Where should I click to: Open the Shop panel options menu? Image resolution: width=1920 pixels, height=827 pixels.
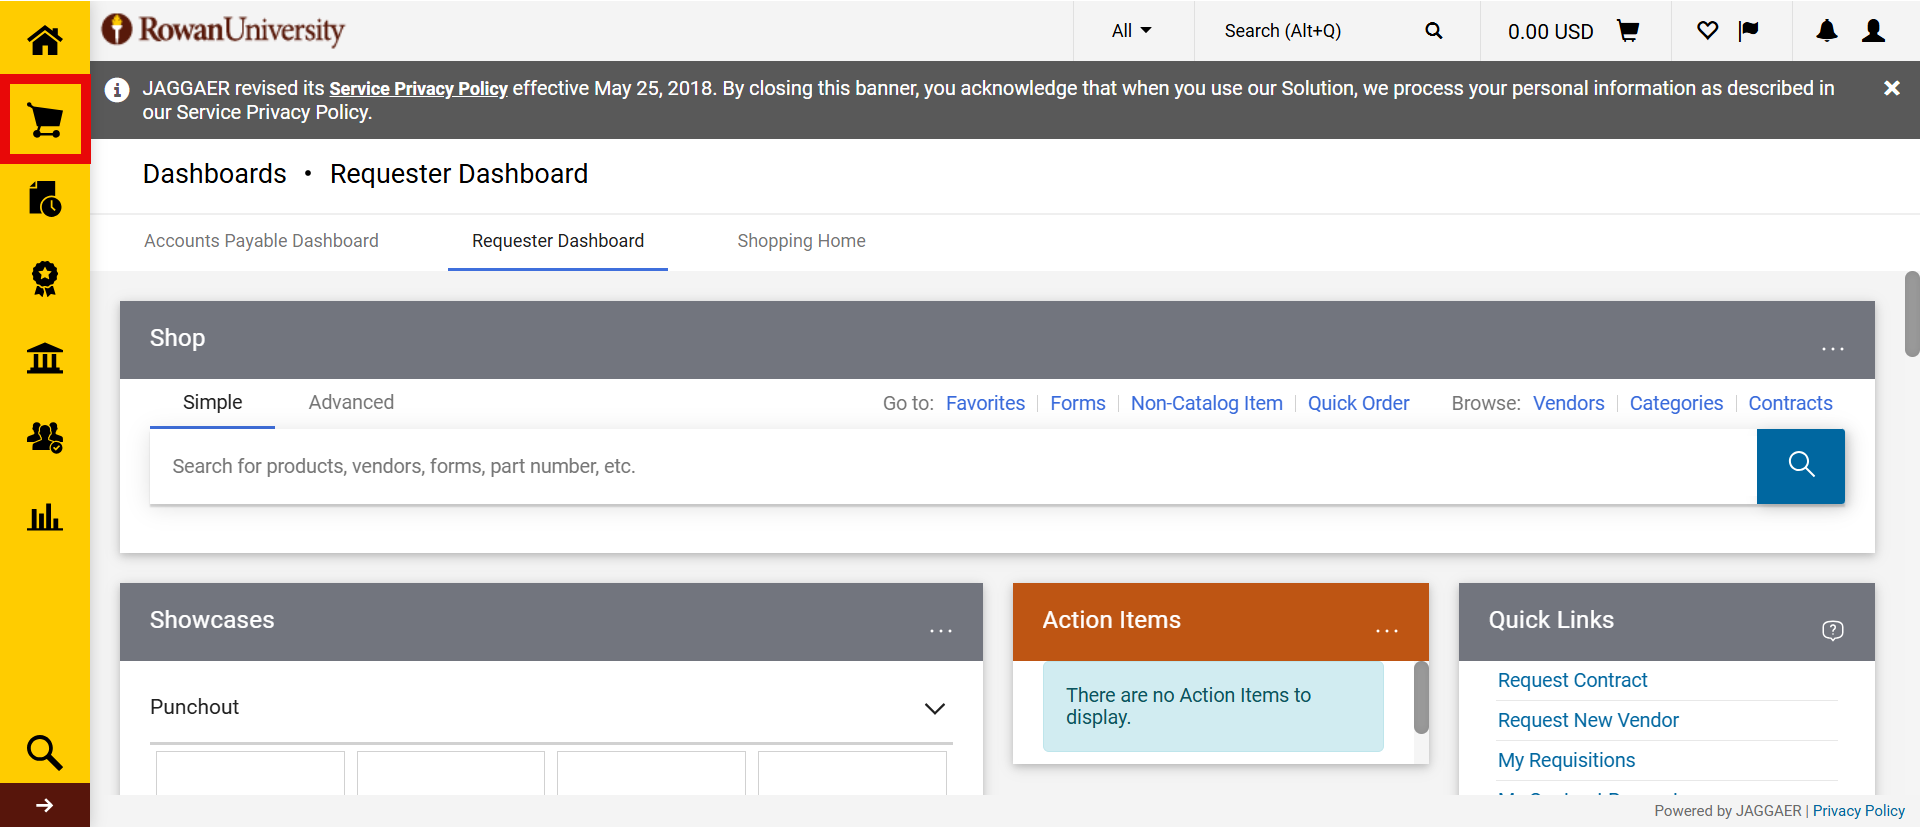[x=1832, y=348]
